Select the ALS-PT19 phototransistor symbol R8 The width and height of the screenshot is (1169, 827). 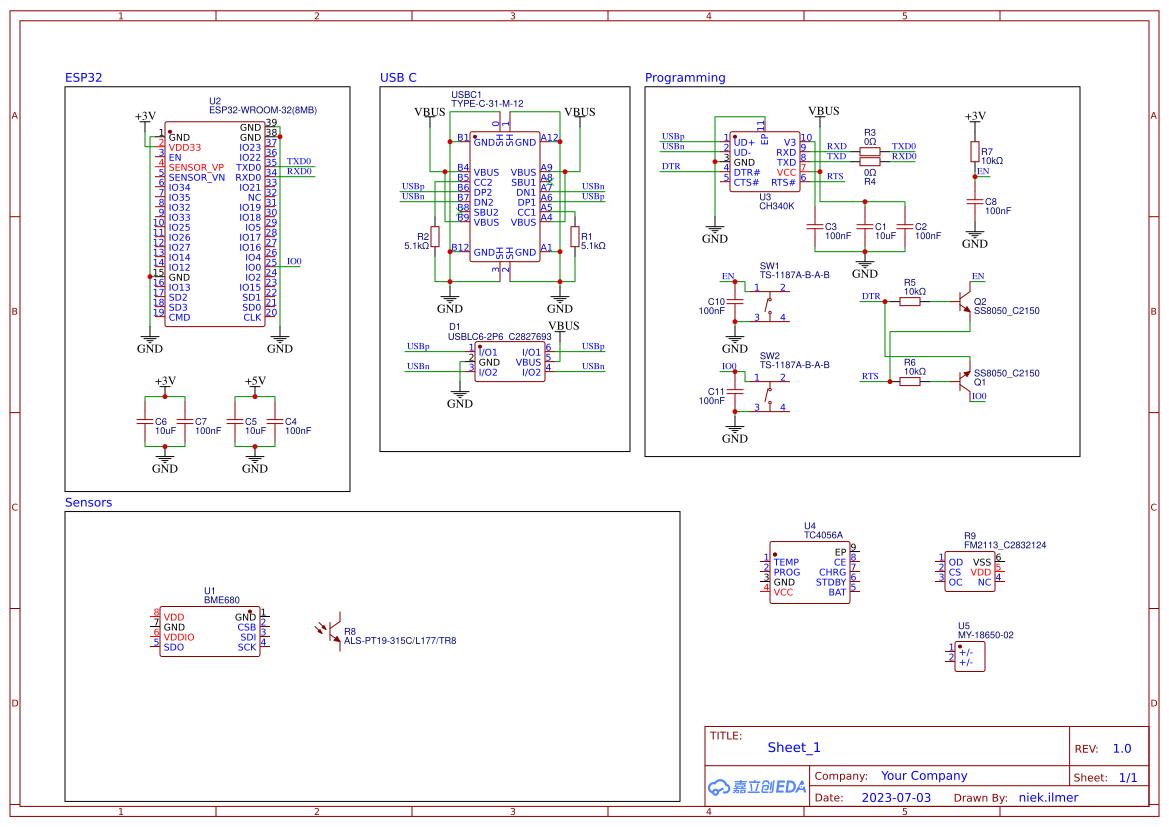pyautogui.click(x=329, y=631)
